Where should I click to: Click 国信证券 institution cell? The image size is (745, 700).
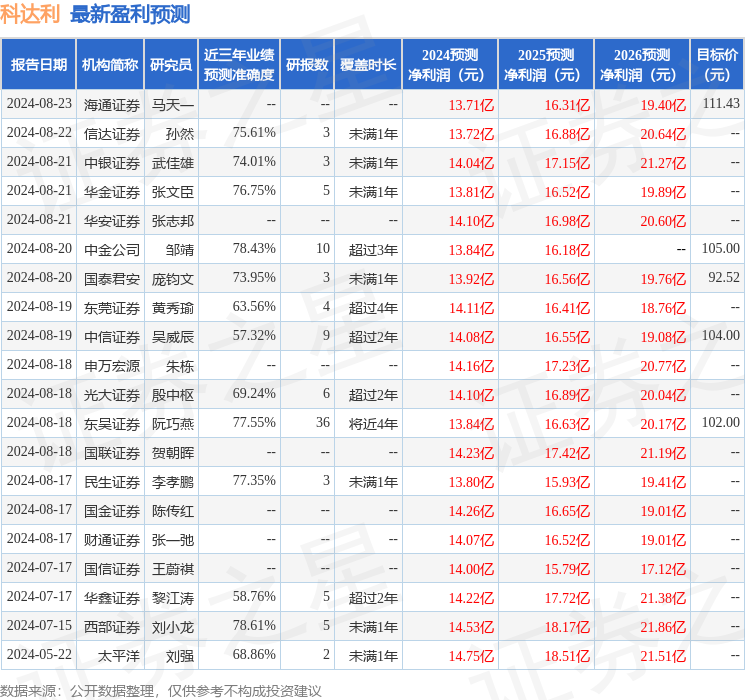[112, 569]
